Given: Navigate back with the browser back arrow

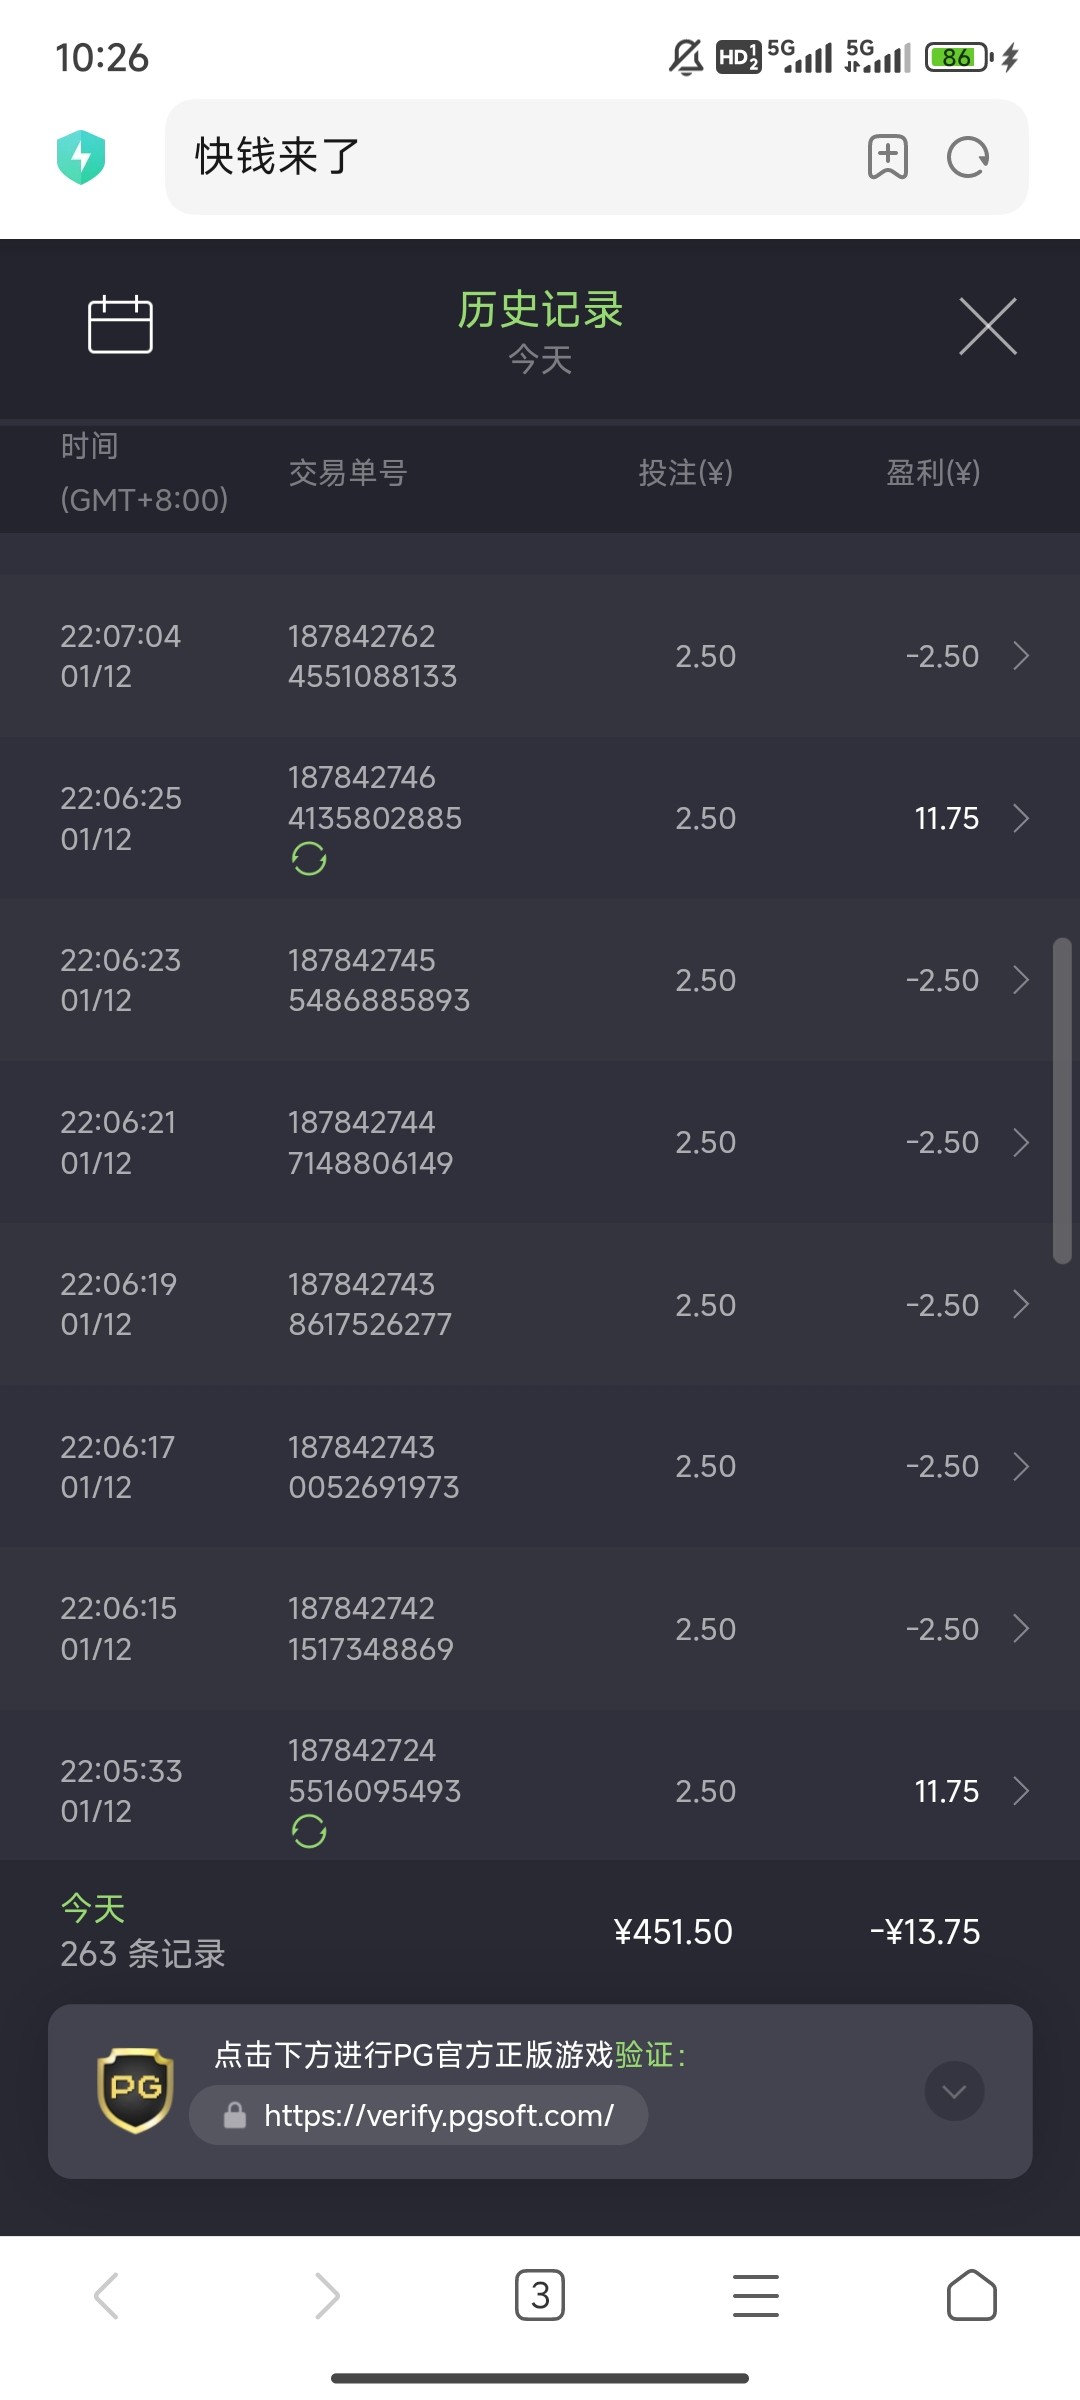Looking at the screenshot, I should point(107,2295).
